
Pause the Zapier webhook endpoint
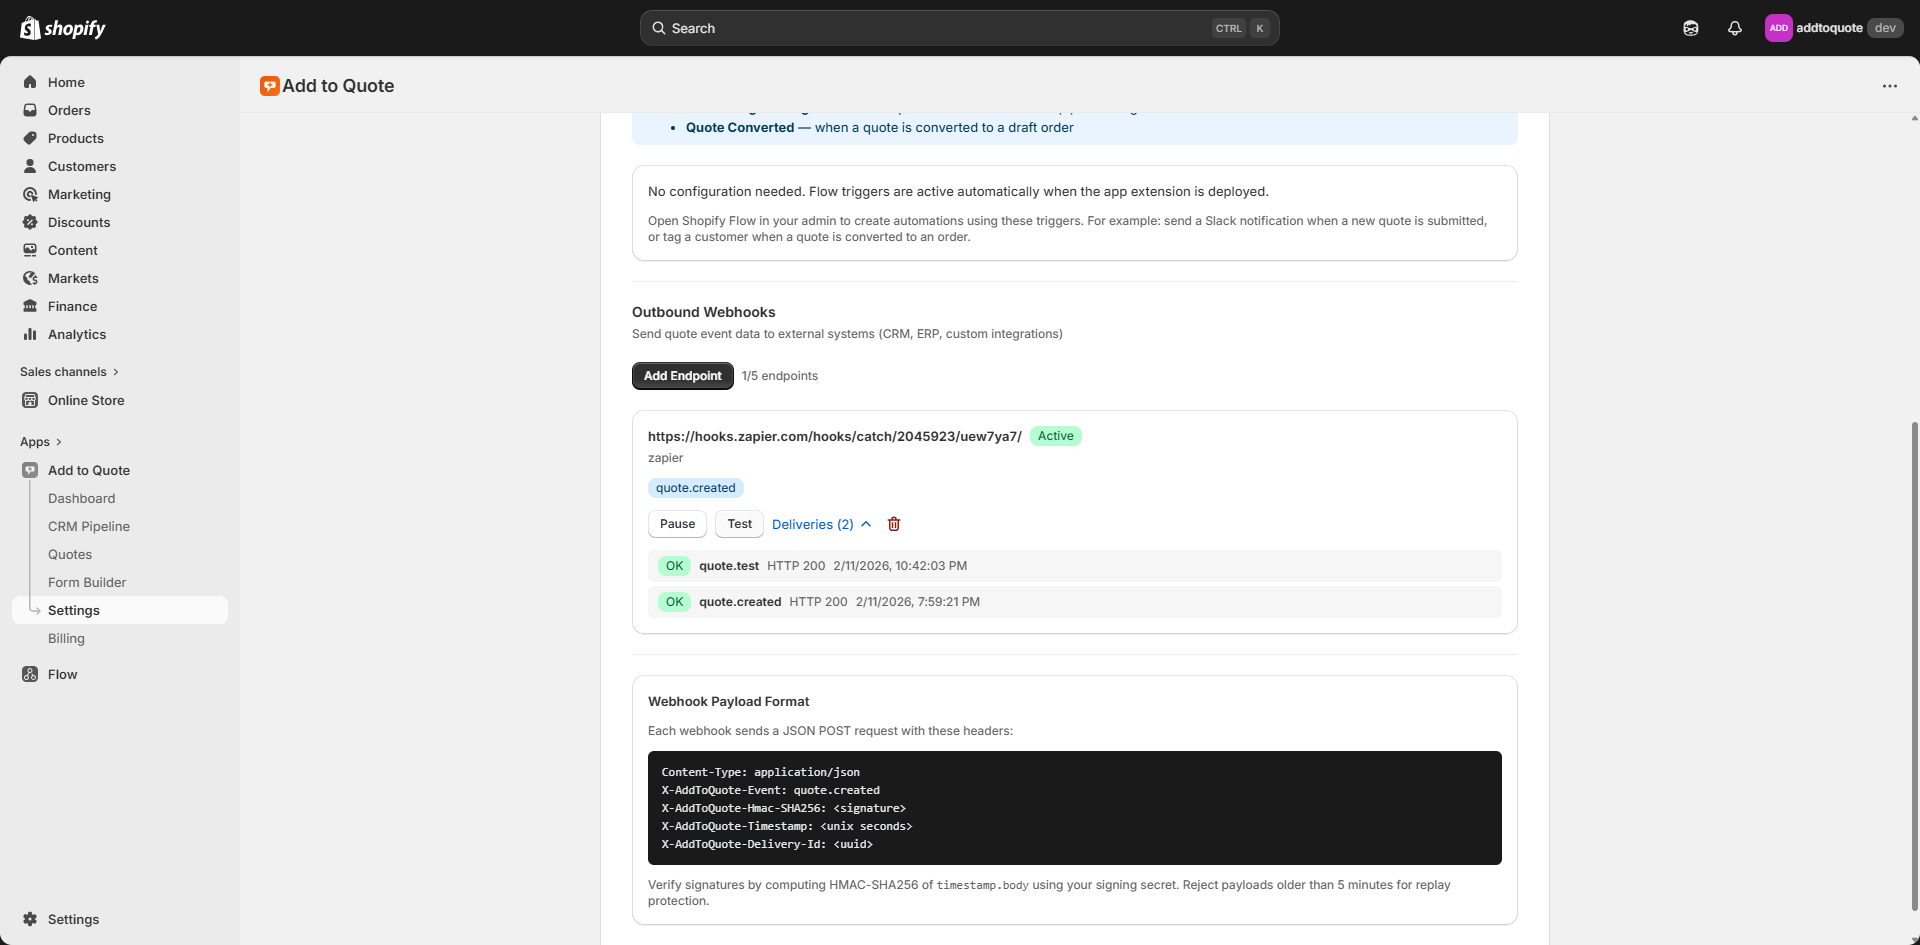(x=676, y=524)
